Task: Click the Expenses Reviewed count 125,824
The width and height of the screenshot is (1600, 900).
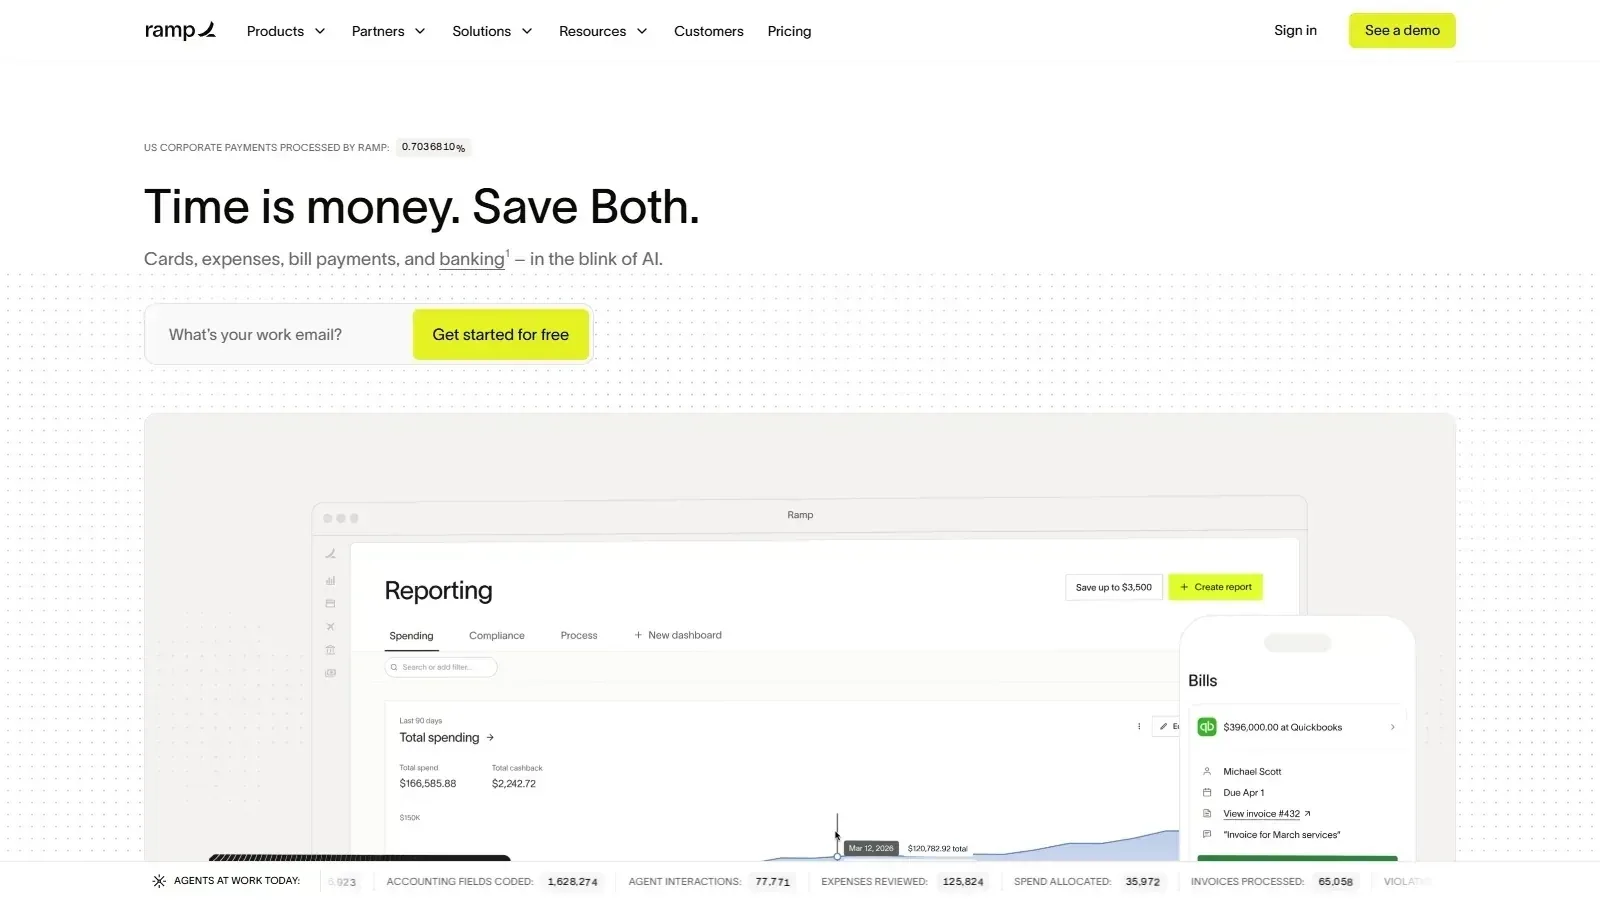Action: point(963,882)
